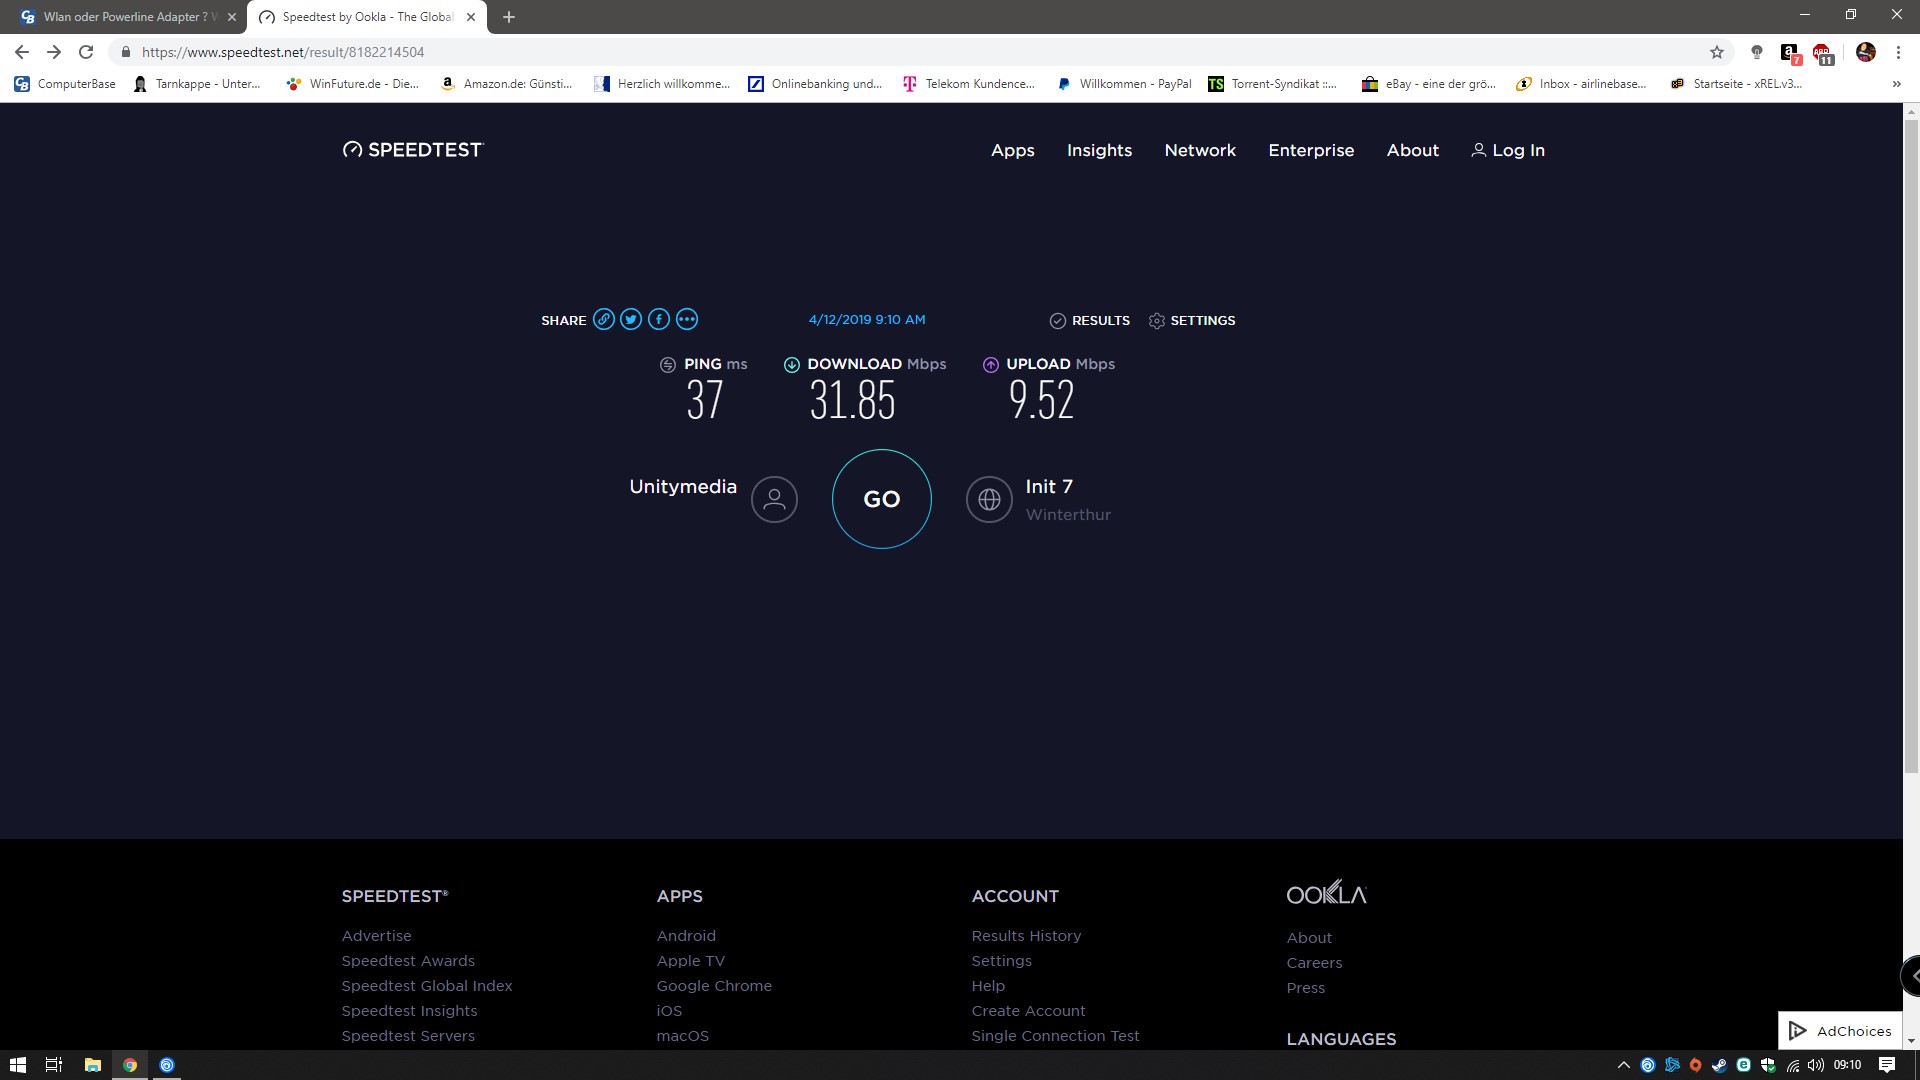Switch to the Wlan oder Powerline Adapter tab
Viewport: 1920px width, 1080px height.
coord(125,17)
